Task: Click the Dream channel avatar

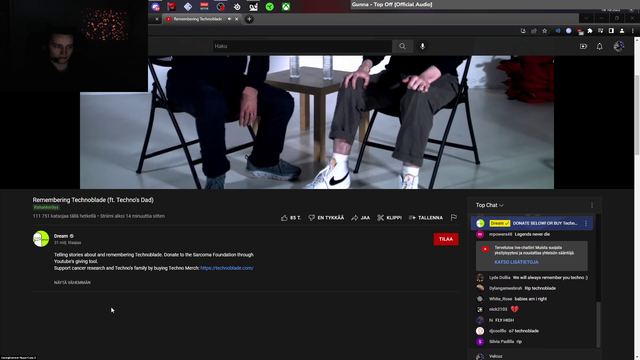Action: (41, 239)
